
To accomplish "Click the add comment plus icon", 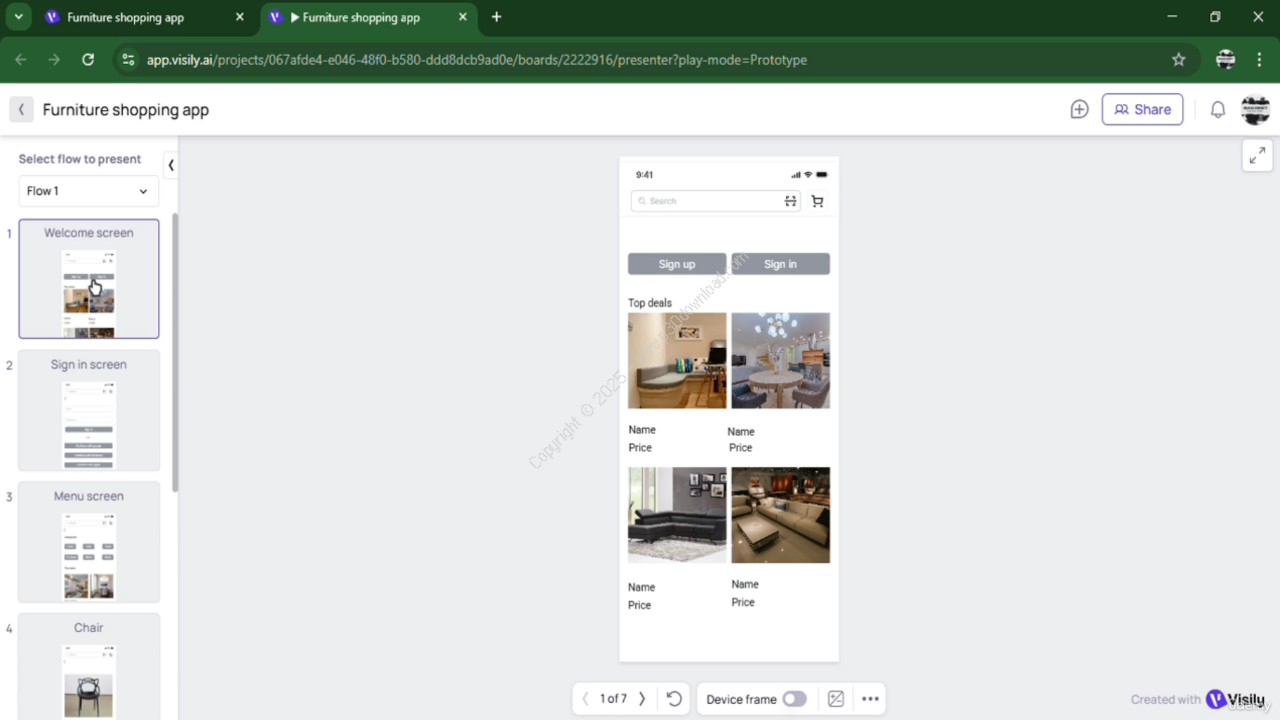I will click(1079, 110).
